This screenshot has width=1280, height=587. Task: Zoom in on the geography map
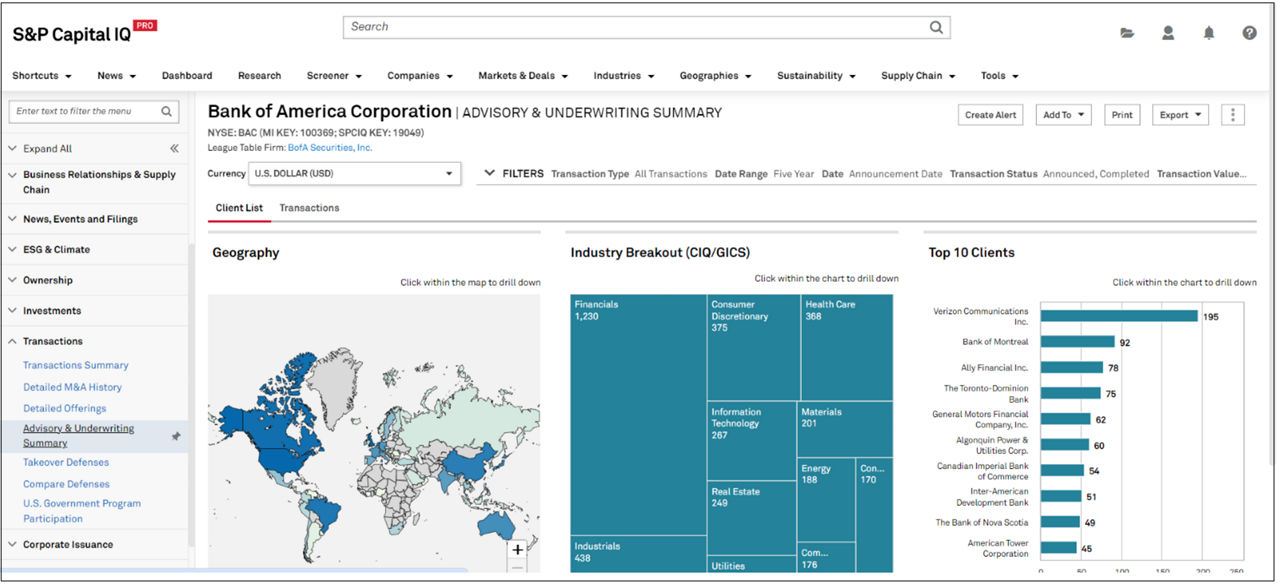(517, 550)
